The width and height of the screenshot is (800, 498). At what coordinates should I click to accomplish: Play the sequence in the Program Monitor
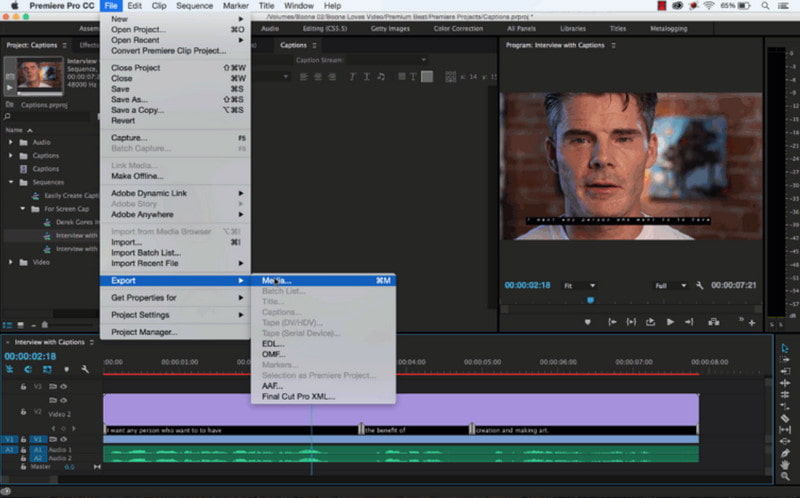670,322
